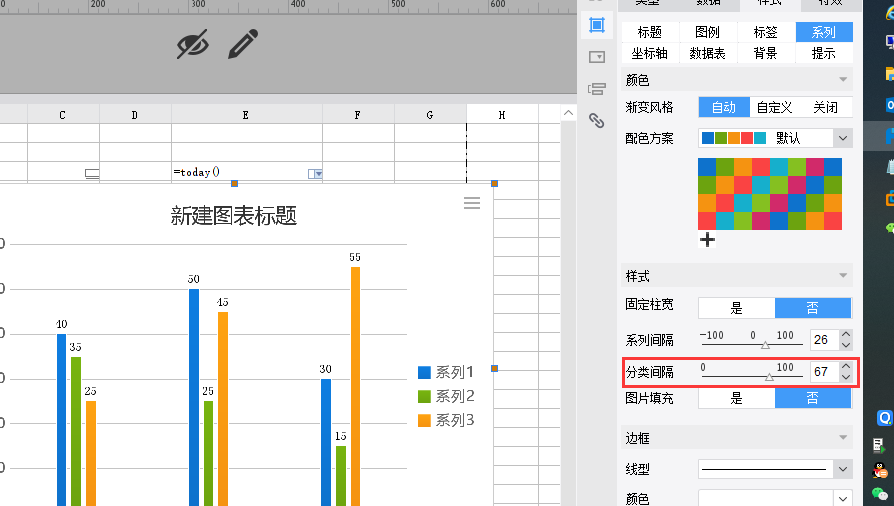Click 关闭 for 渐变风格
This screenshot has width=894, height=506.
[x=825, y=107]
